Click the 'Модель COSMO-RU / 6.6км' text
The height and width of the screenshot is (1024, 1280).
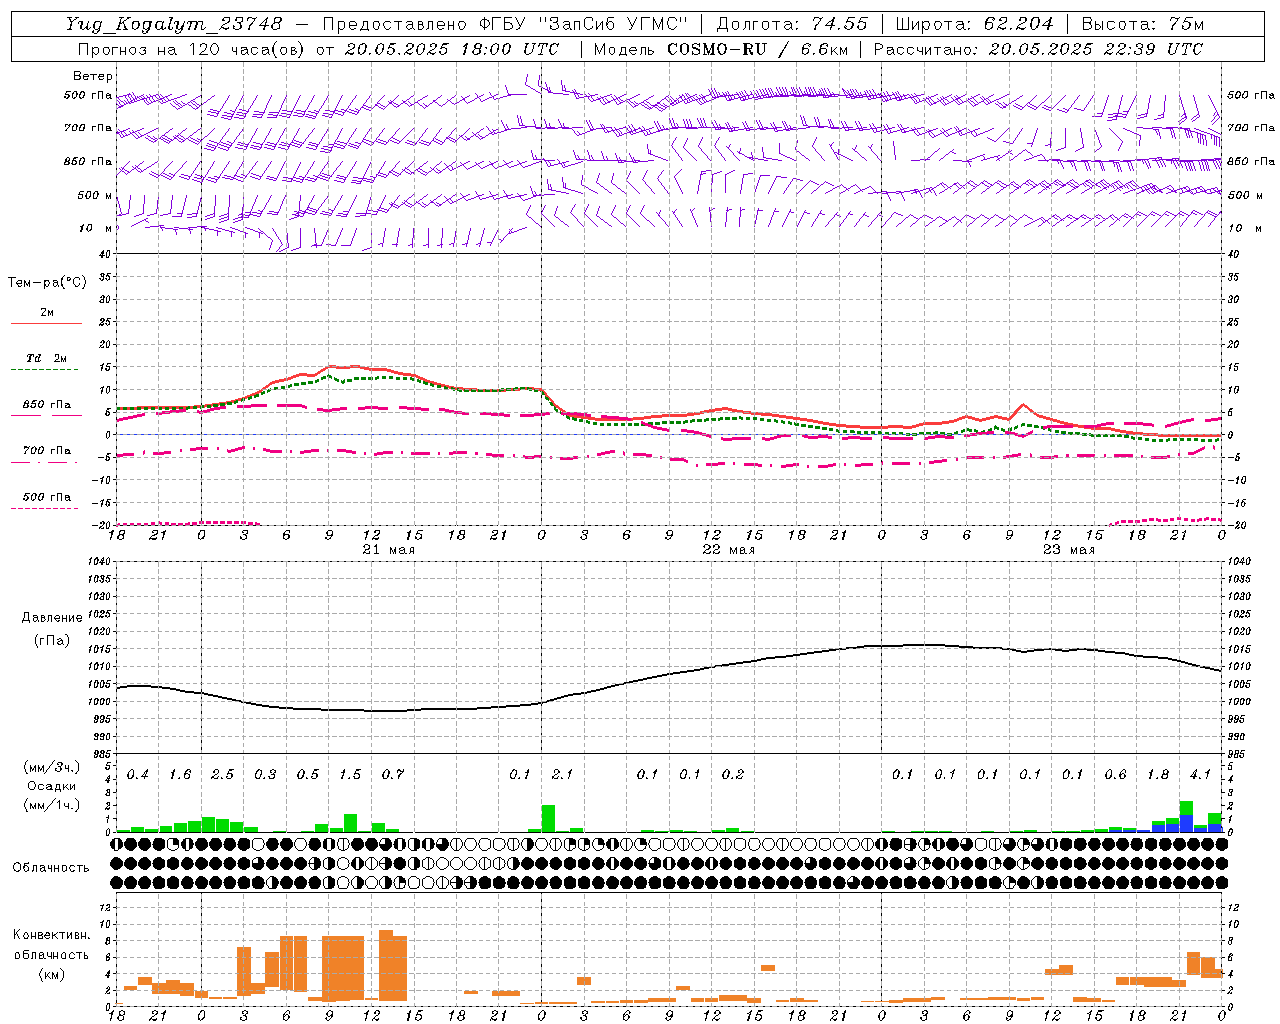(x=720, y=49)
